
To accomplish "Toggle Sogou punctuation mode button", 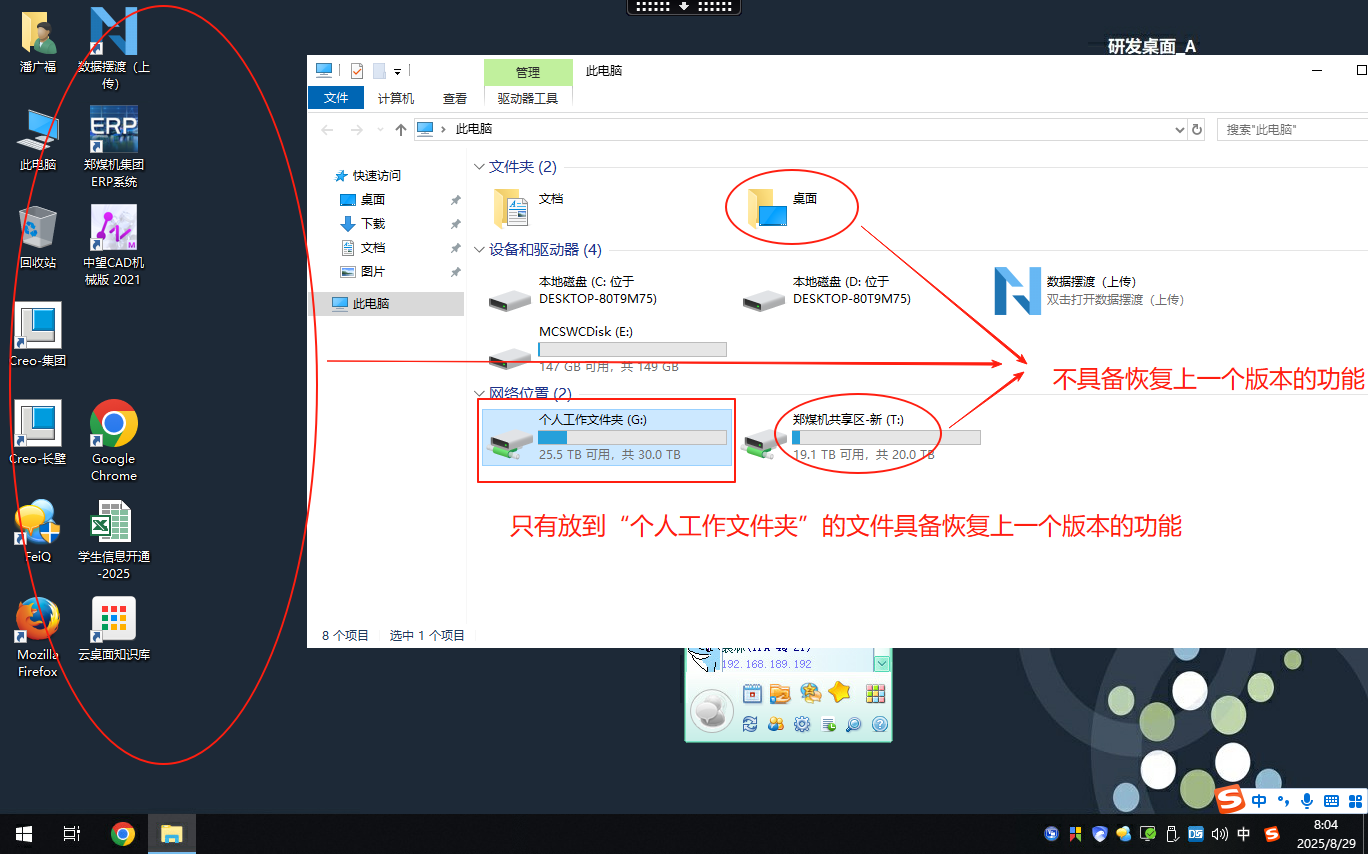I will pos(1282,801).
